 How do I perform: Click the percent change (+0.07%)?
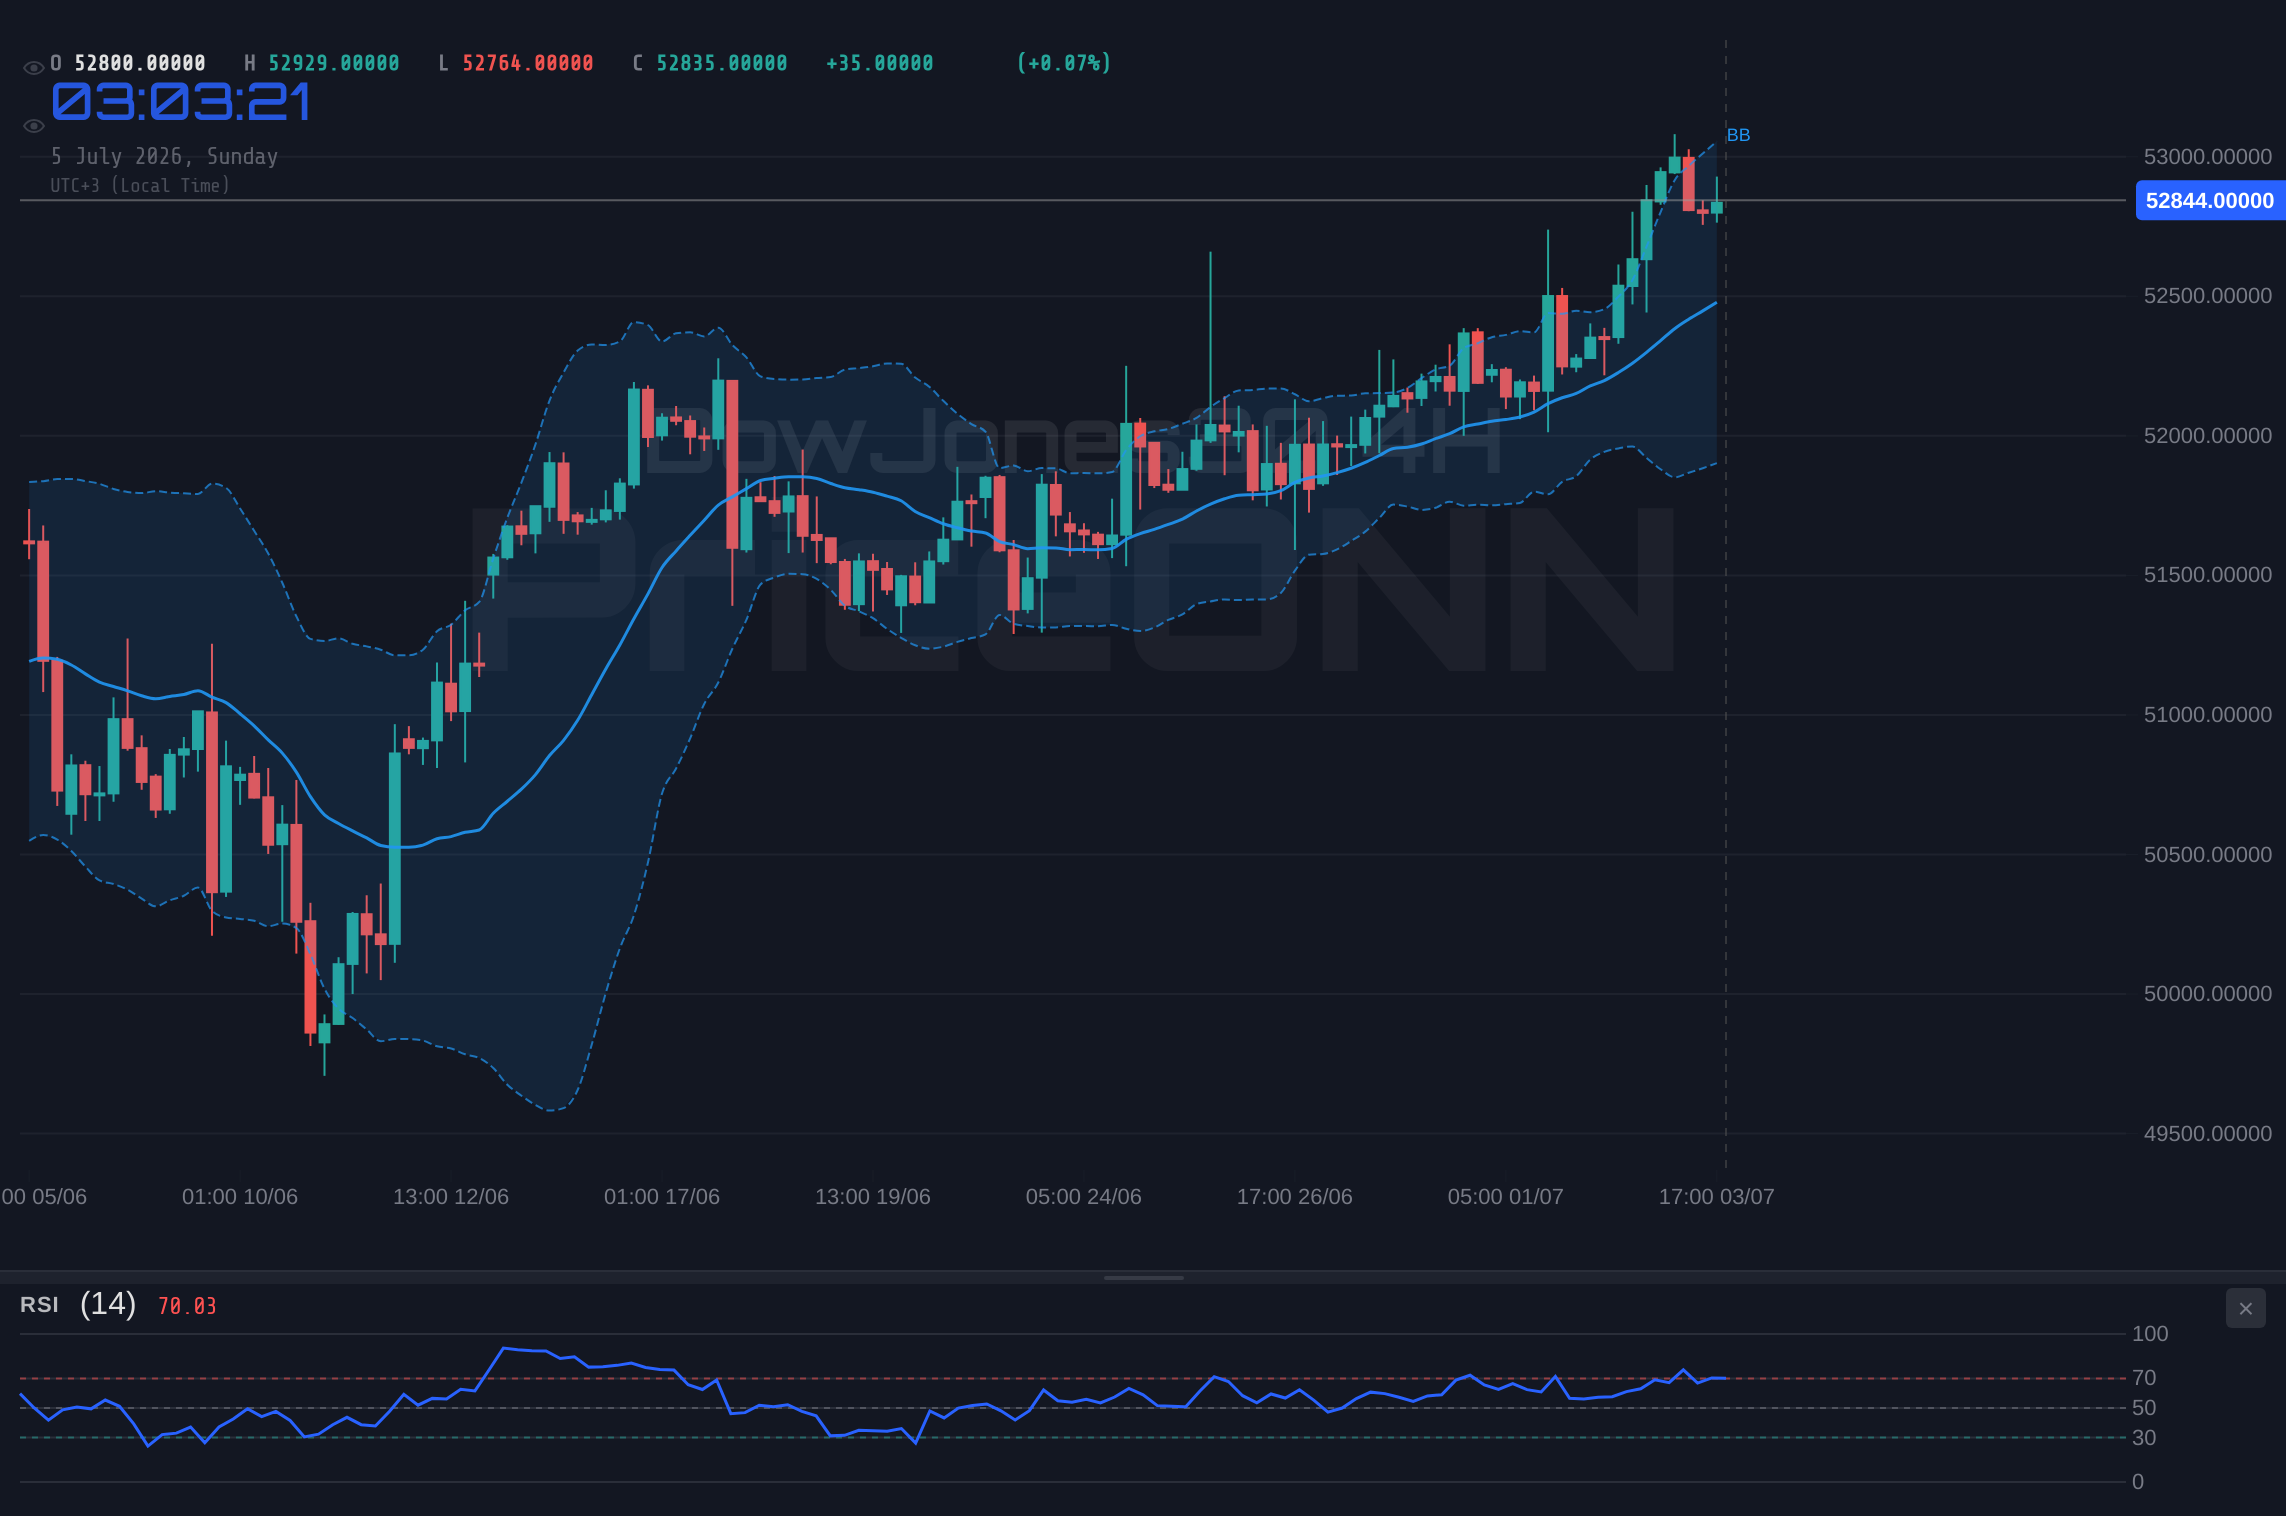(1064, 63)
